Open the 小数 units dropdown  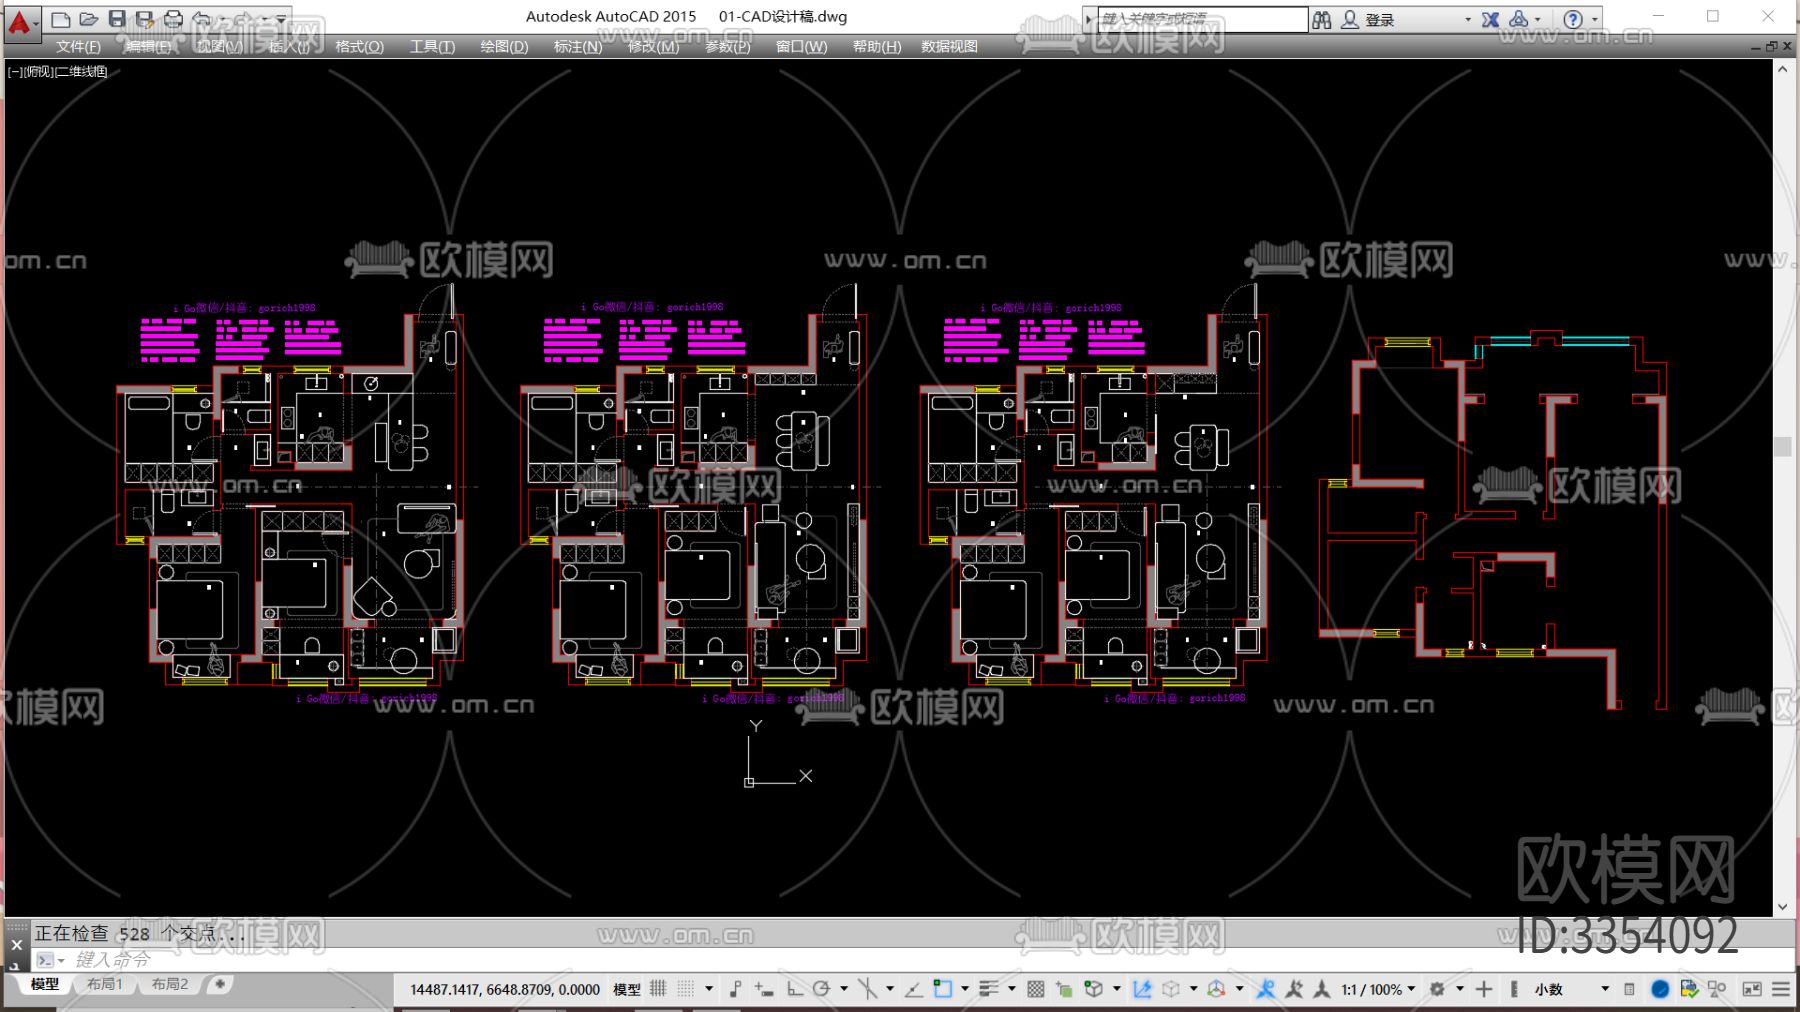[1572, 989]
